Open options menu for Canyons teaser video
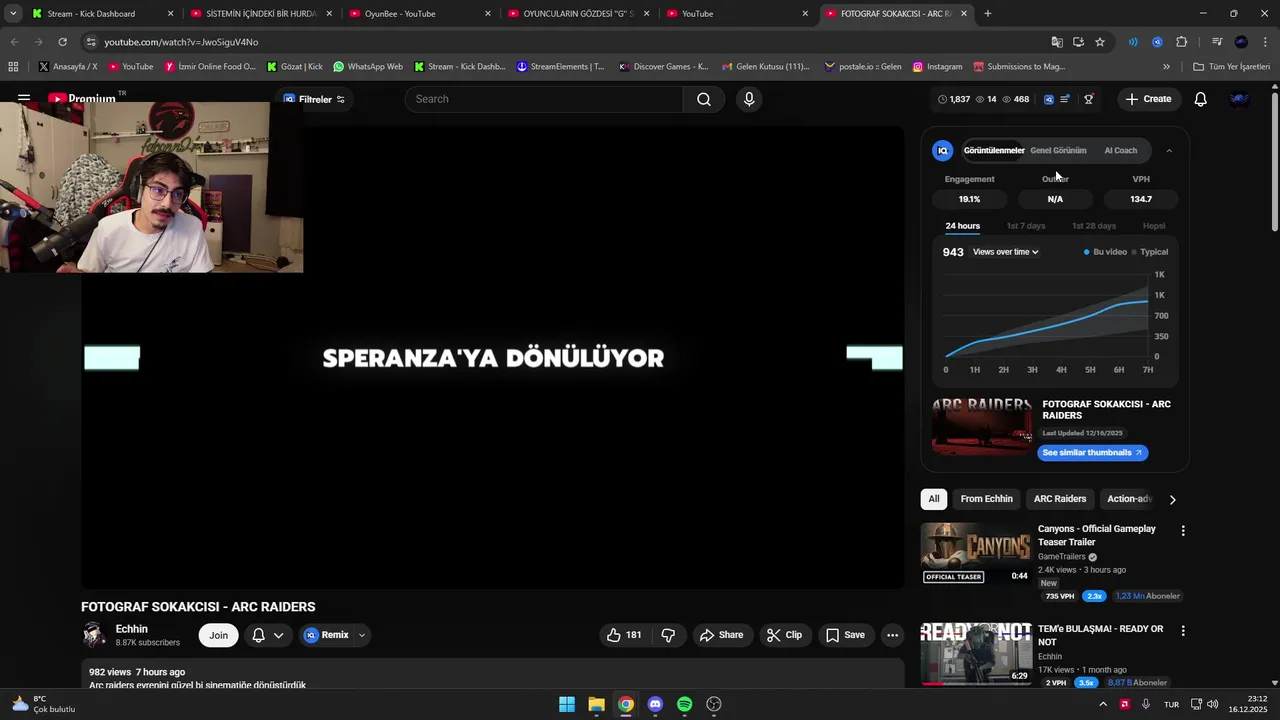 1183,531
